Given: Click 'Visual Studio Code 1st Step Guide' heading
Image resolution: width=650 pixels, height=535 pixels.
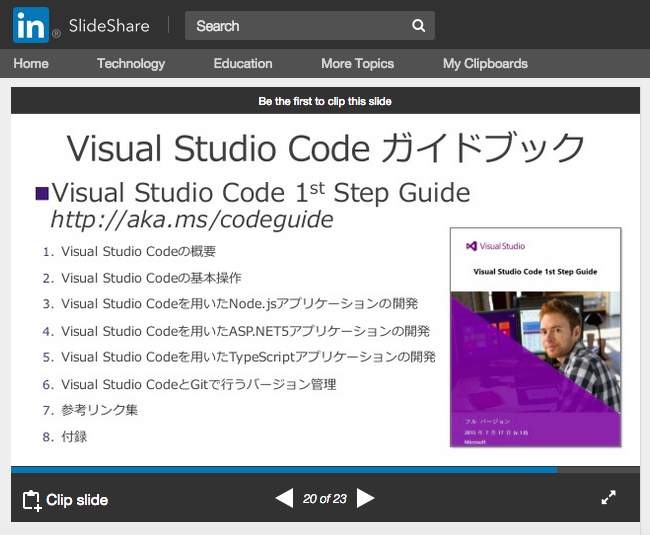Looking at the screenshot, I should pyautogui.click(x=261, y=193).
